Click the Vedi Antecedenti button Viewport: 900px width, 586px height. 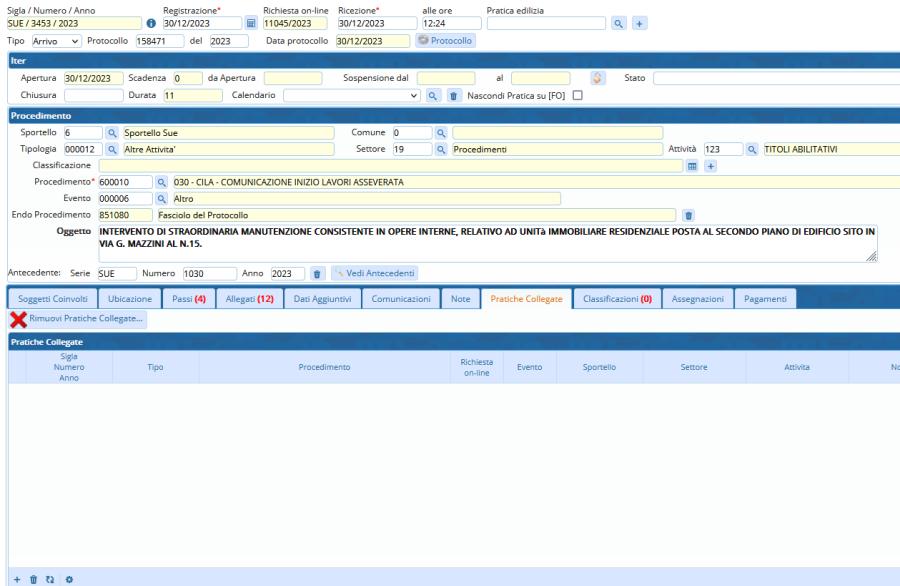[x=375, y=273]
